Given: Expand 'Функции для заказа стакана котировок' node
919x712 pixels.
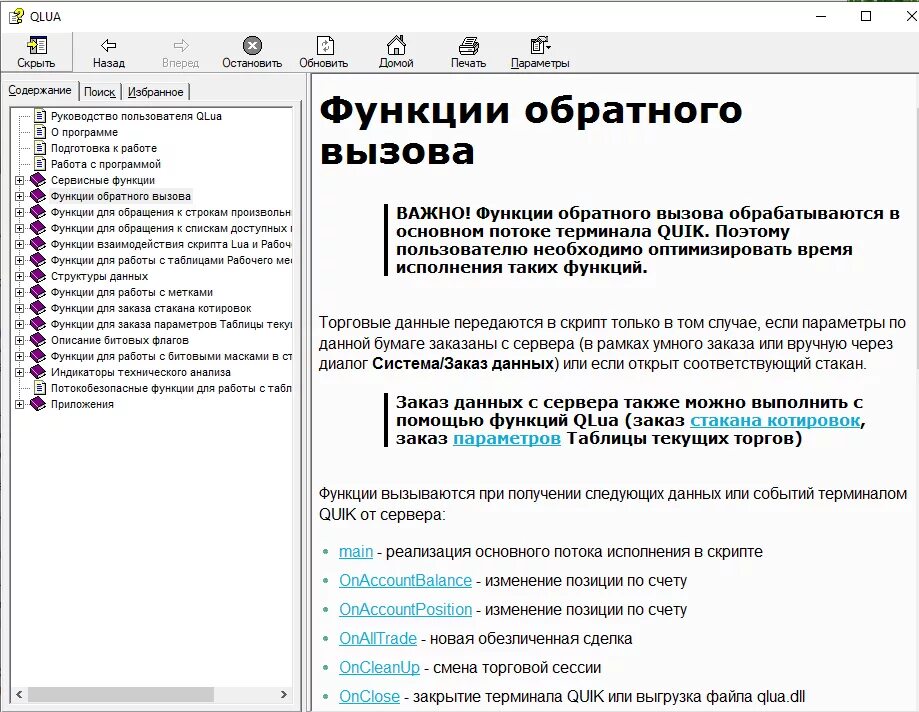Looking at the screenshot, I should [19, 308].
